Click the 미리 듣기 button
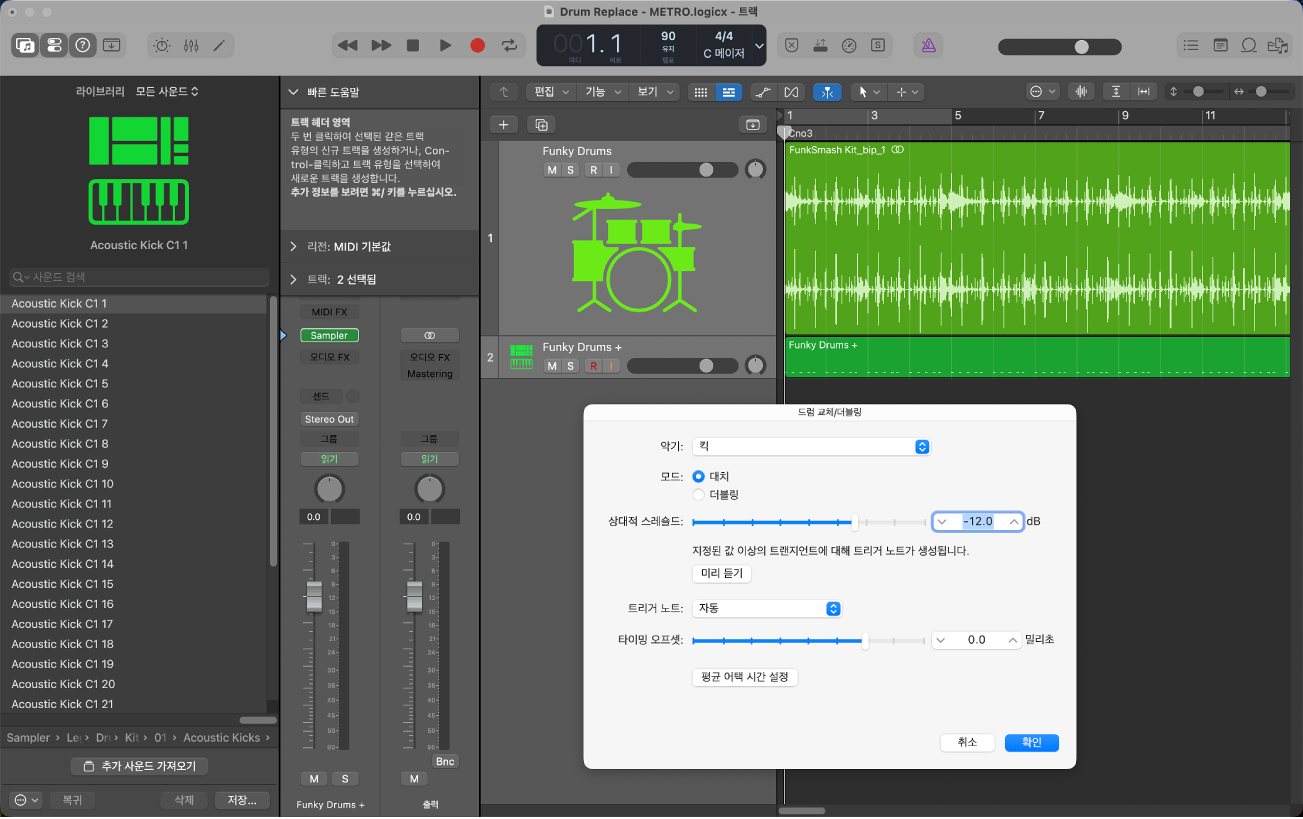Viewport: 1303px width, 819px height. tap(721, 573)
